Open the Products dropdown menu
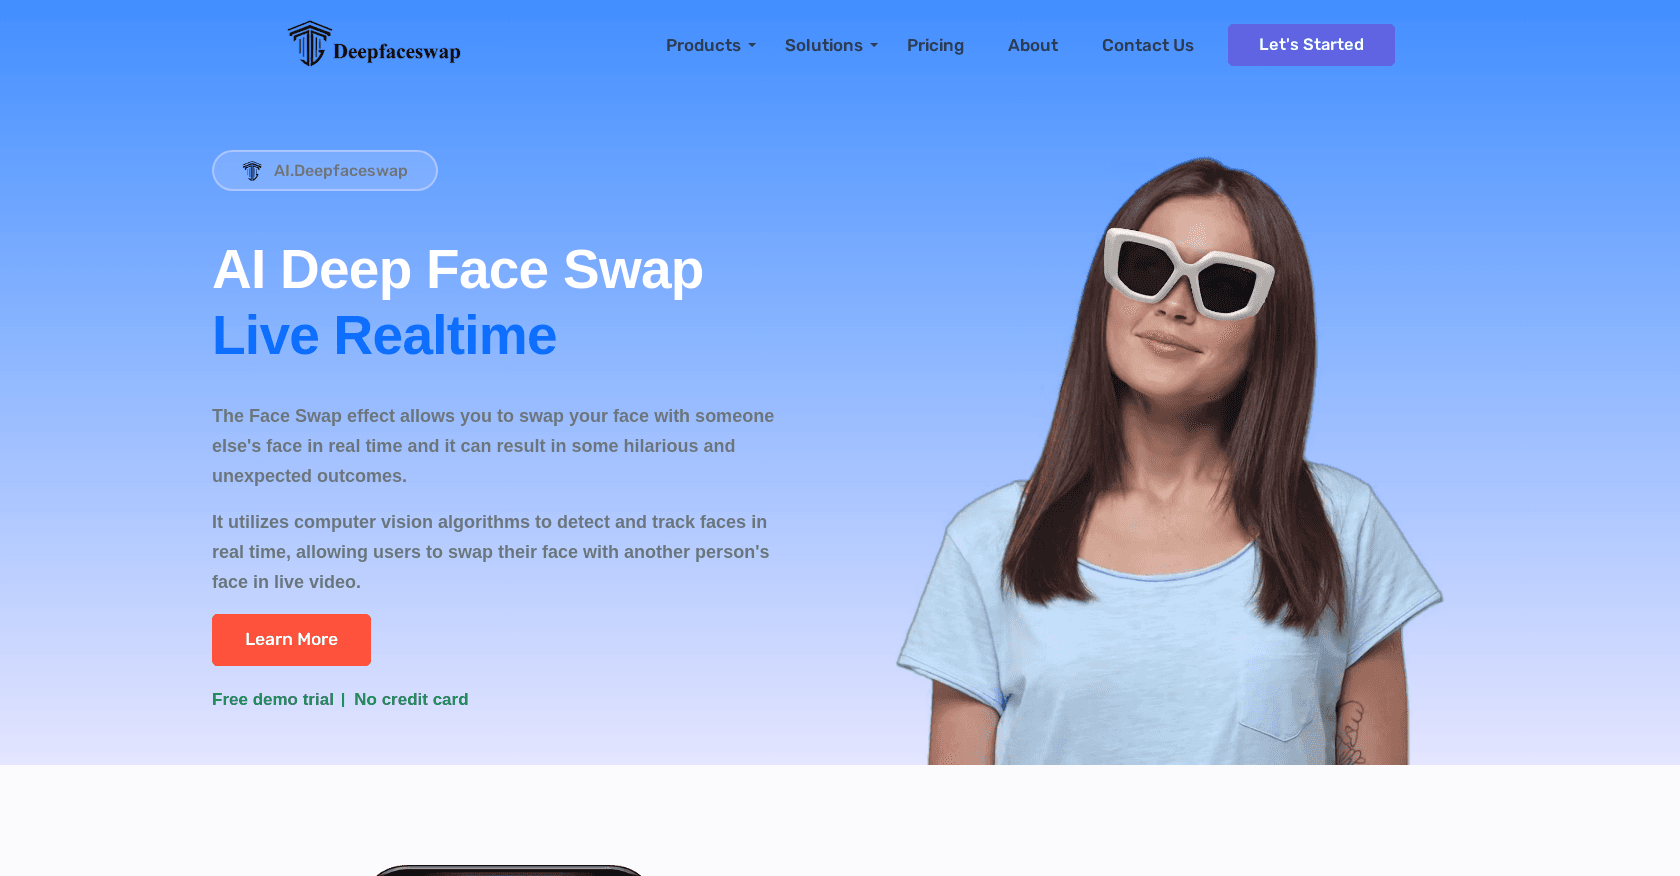 (710, 45)
